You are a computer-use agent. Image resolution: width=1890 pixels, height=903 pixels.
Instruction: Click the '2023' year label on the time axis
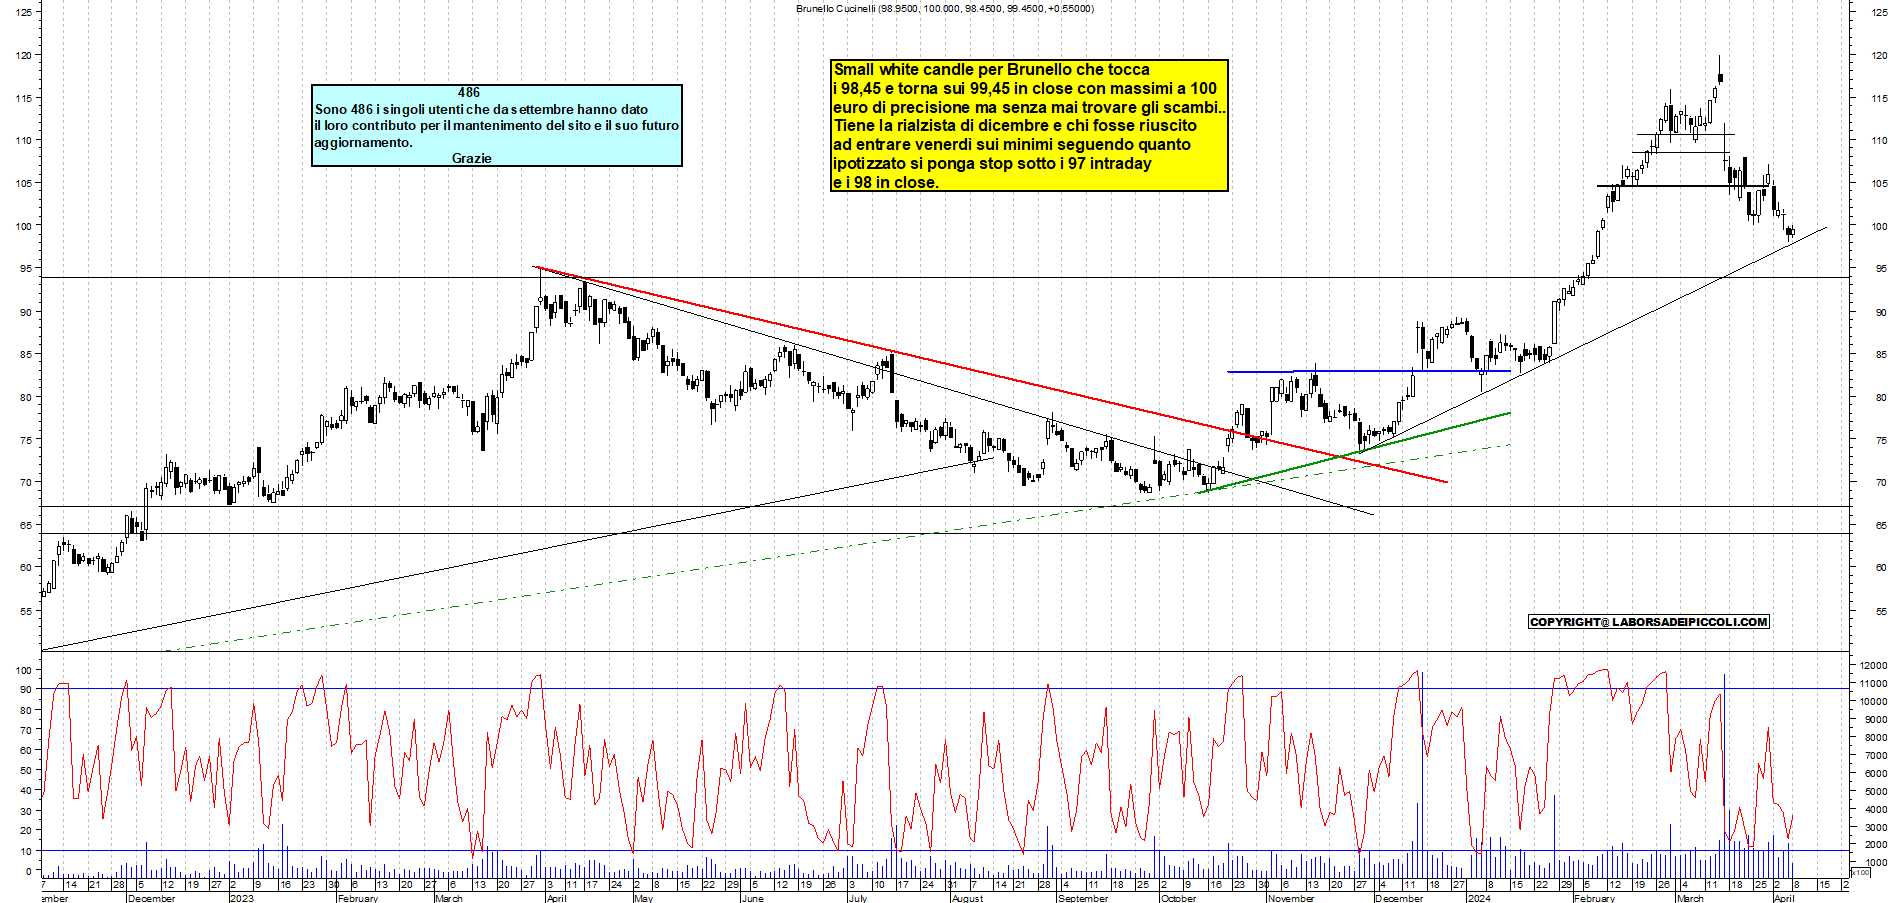241,898
